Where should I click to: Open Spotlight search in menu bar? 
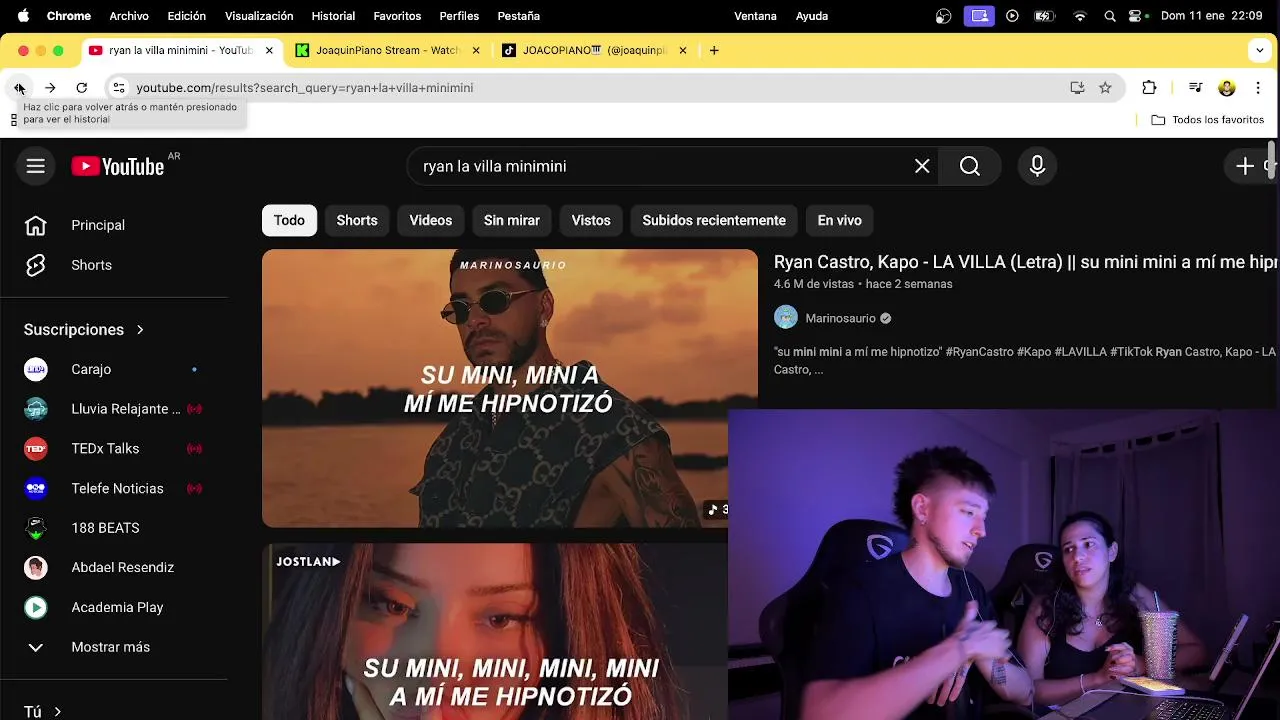1110,16
